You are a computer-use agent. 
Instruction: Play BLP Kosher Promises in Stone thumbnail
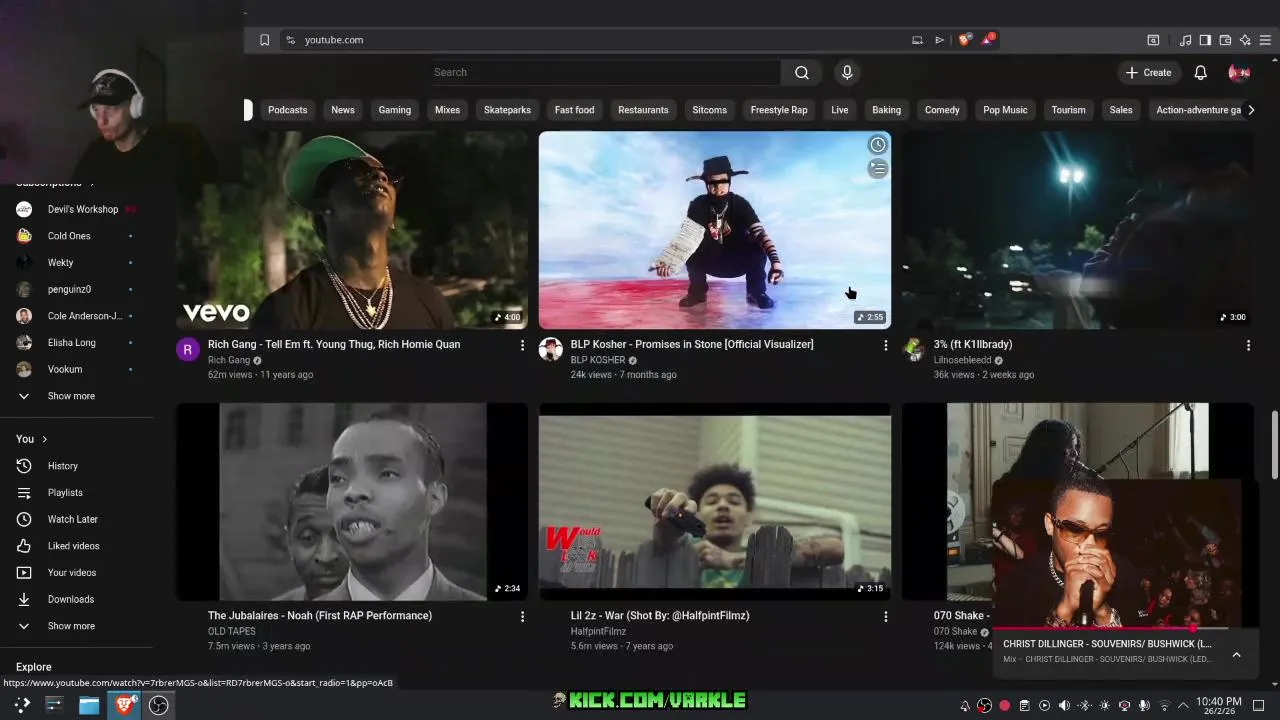715,230
